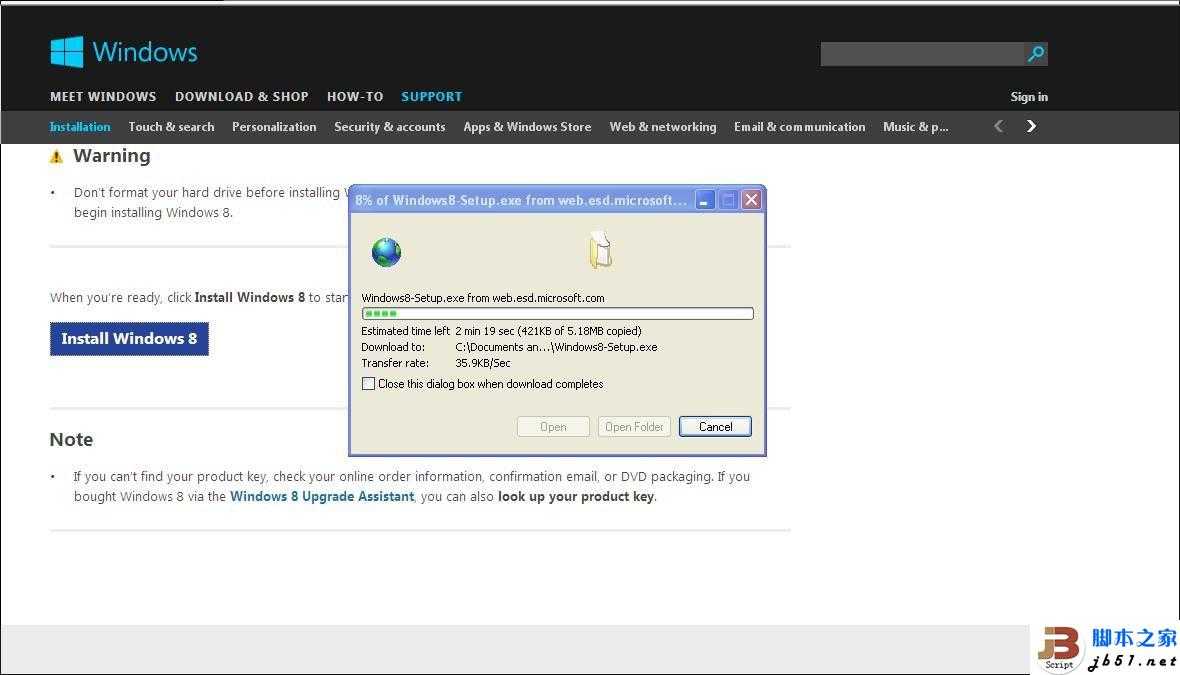Image resolution: width=1180 pixels, height=675 pixels.
Task: Open the HOW-TO menu
Action: 355,96
